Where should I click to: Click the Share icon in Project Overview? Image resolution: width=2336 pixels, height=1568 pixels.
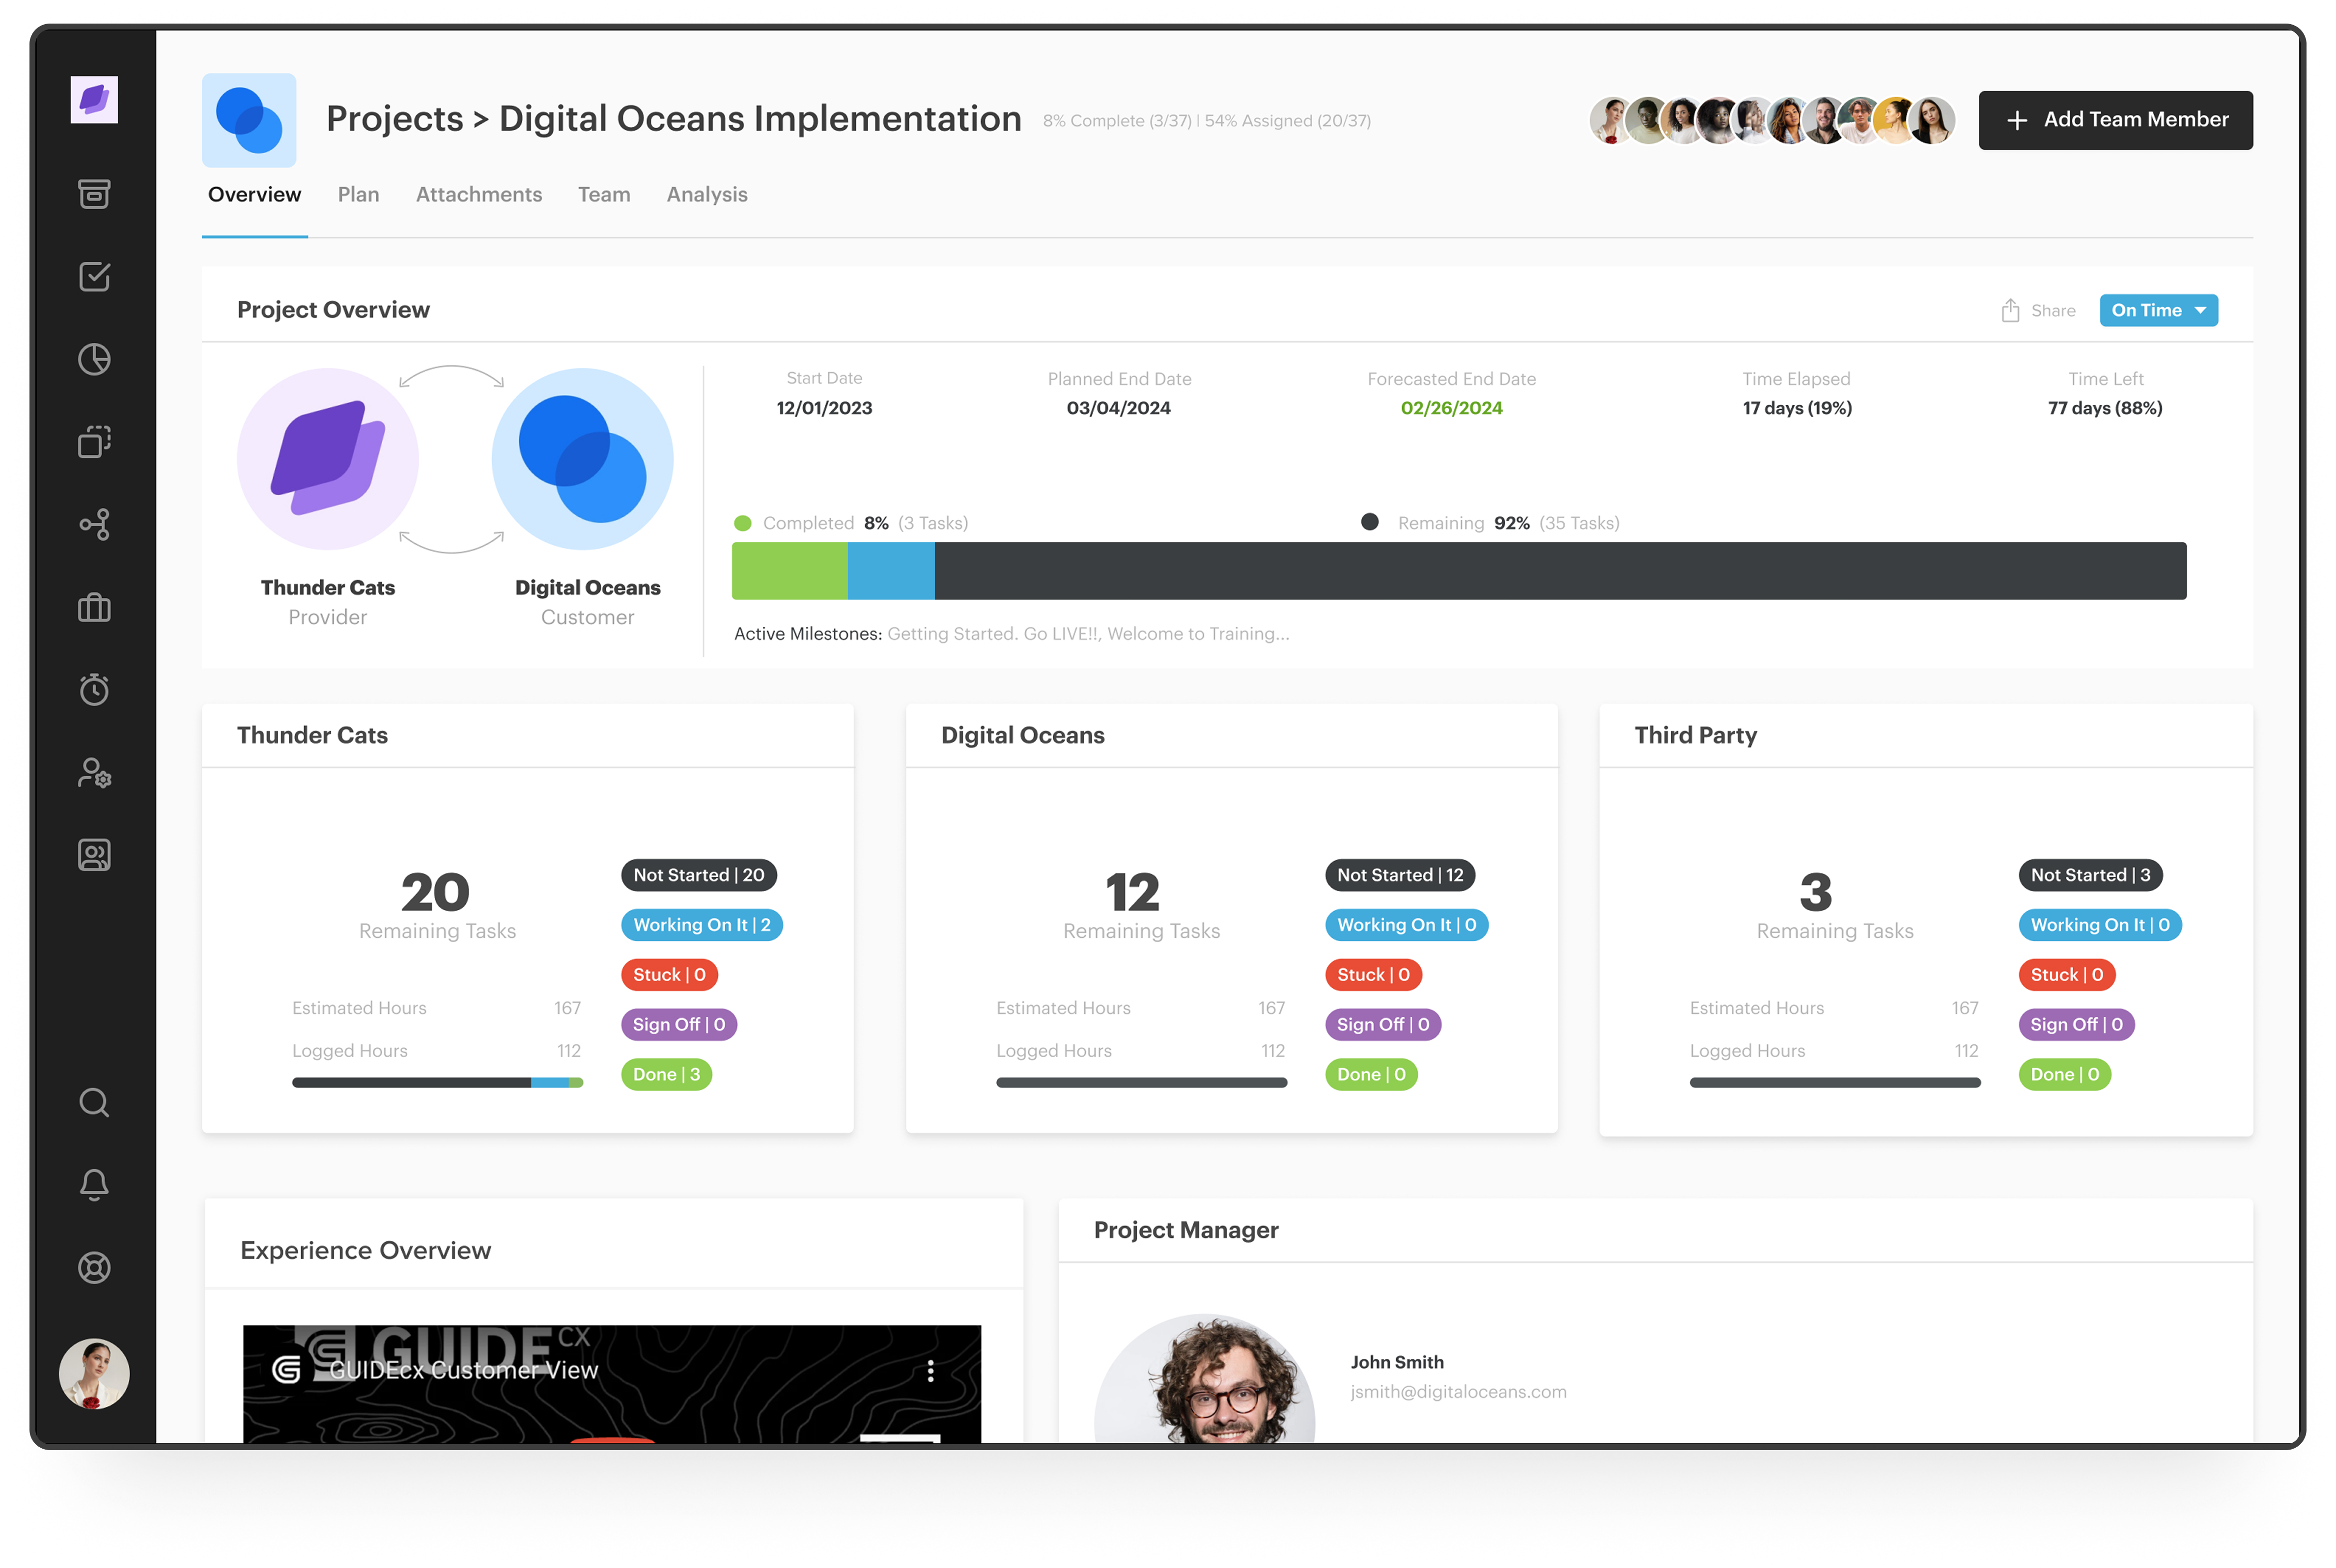pos(2010,310)
